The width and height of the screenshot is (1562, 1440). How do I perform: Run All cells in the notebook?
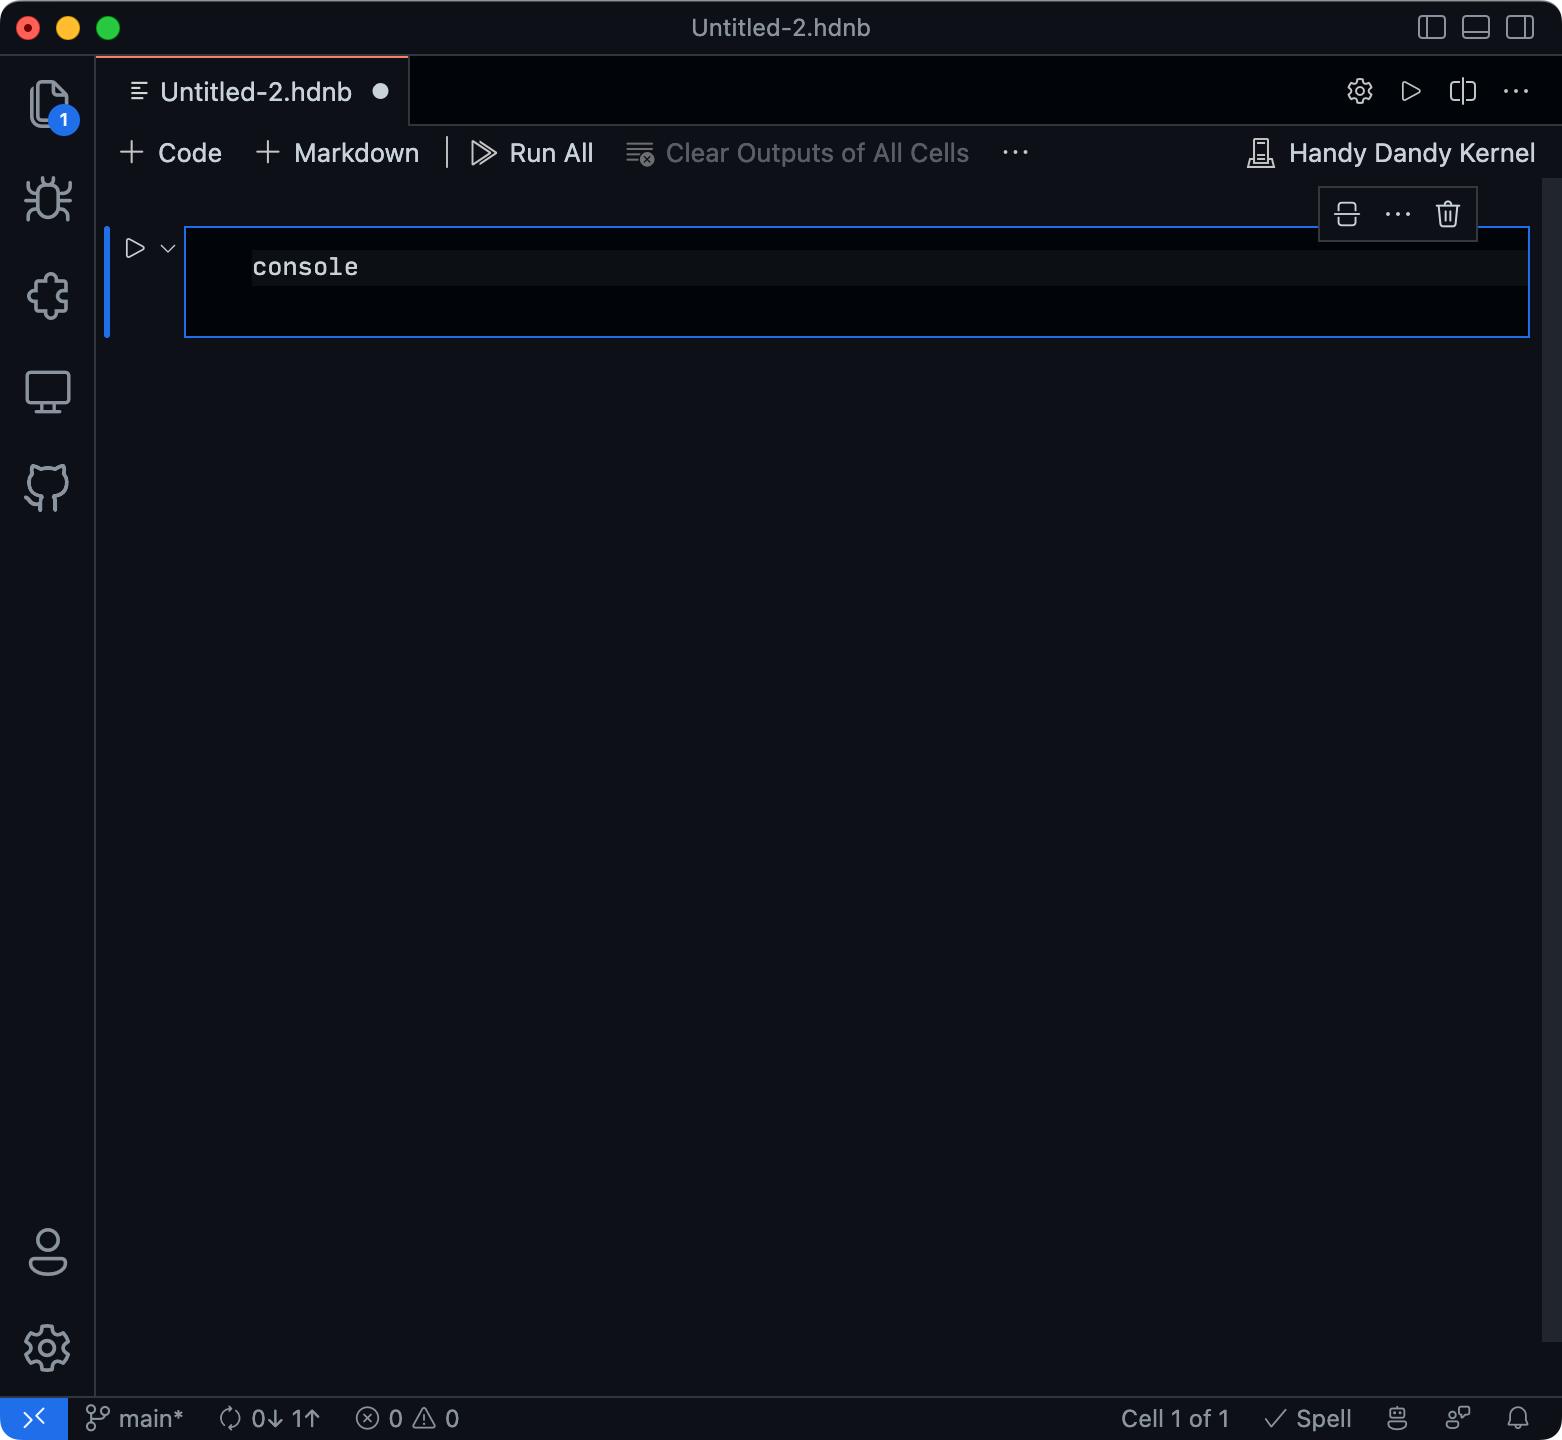tap(532, 153)
